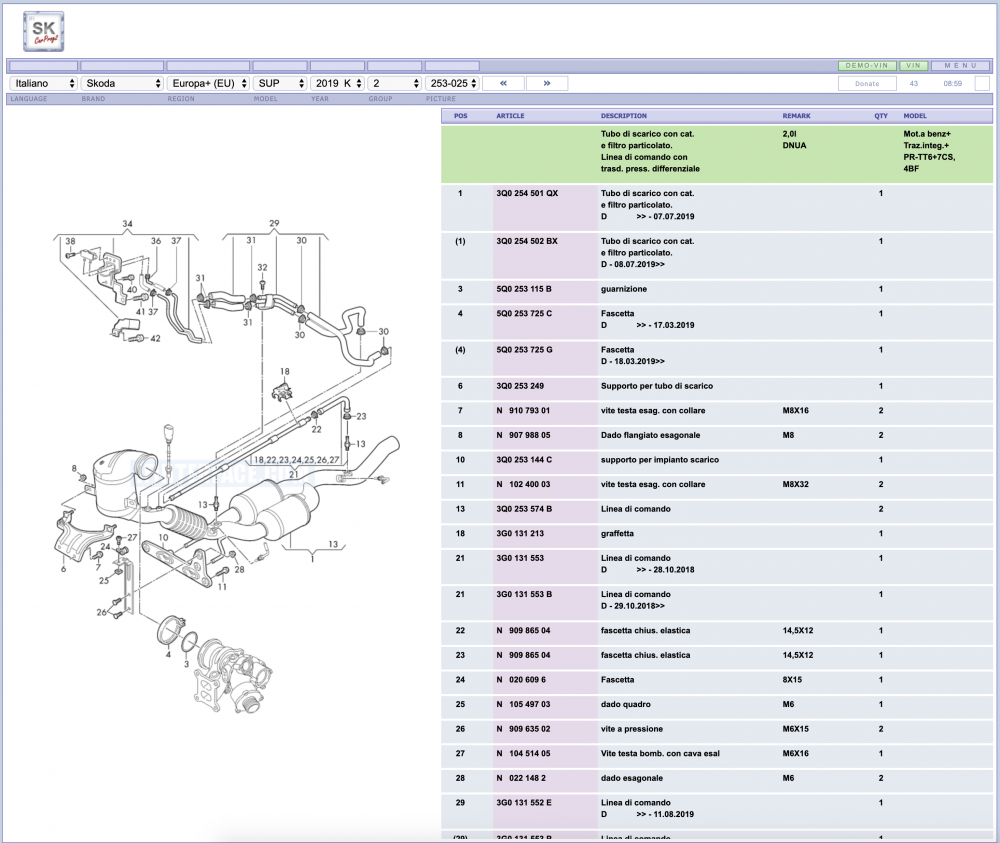Click the DEMO-VIN button
The height and width of the screenshot is (843, 1000).
click(x=867, y=66)
